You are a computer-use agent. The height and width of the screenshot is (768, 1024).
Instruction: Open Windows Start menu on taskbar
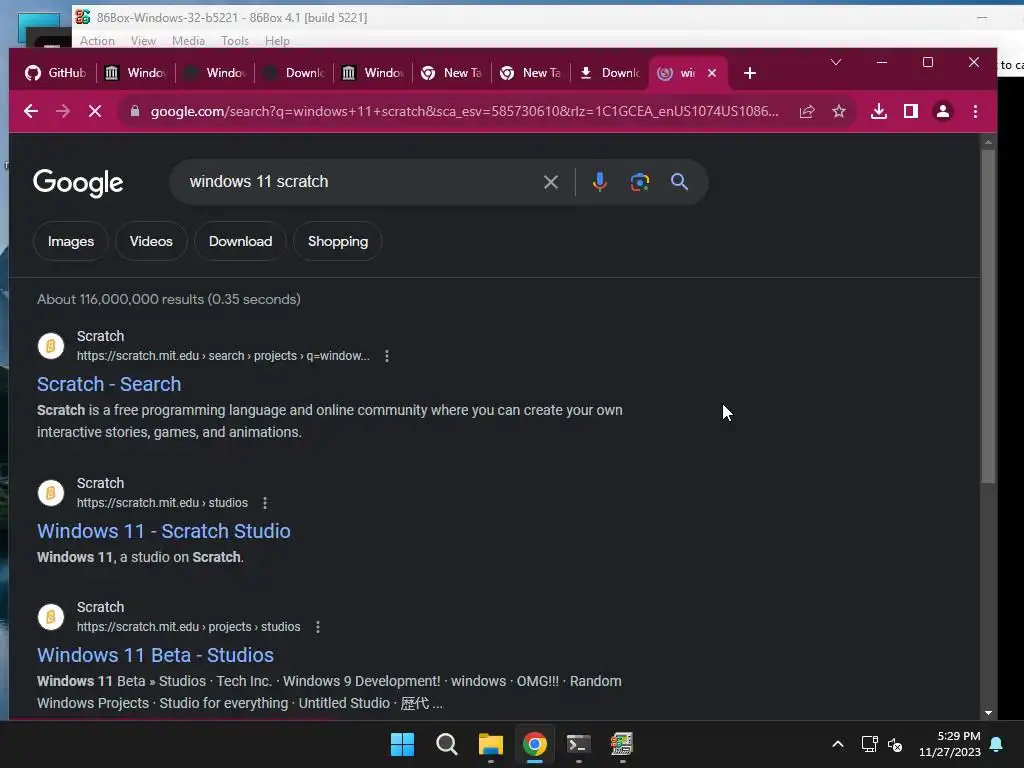(x=402, y=744)
